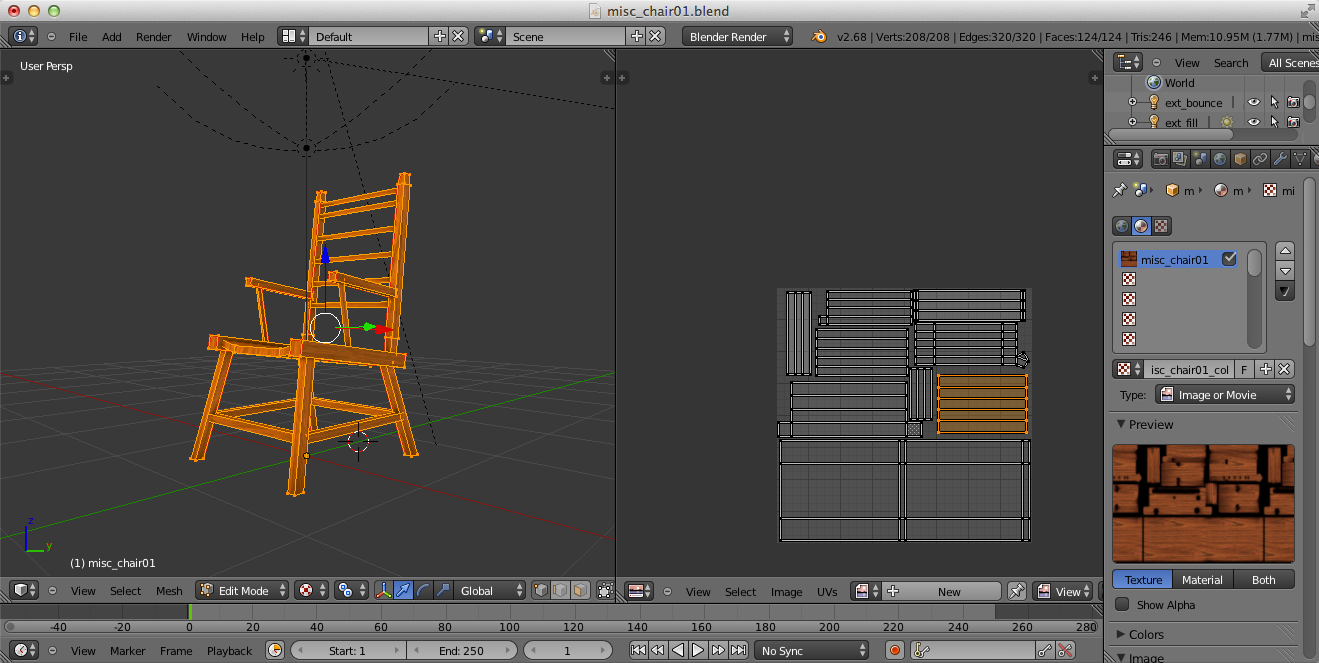This screenshot has height=663, width=1319.
Task: Click the green current frame marker
Action: [189, 611]
